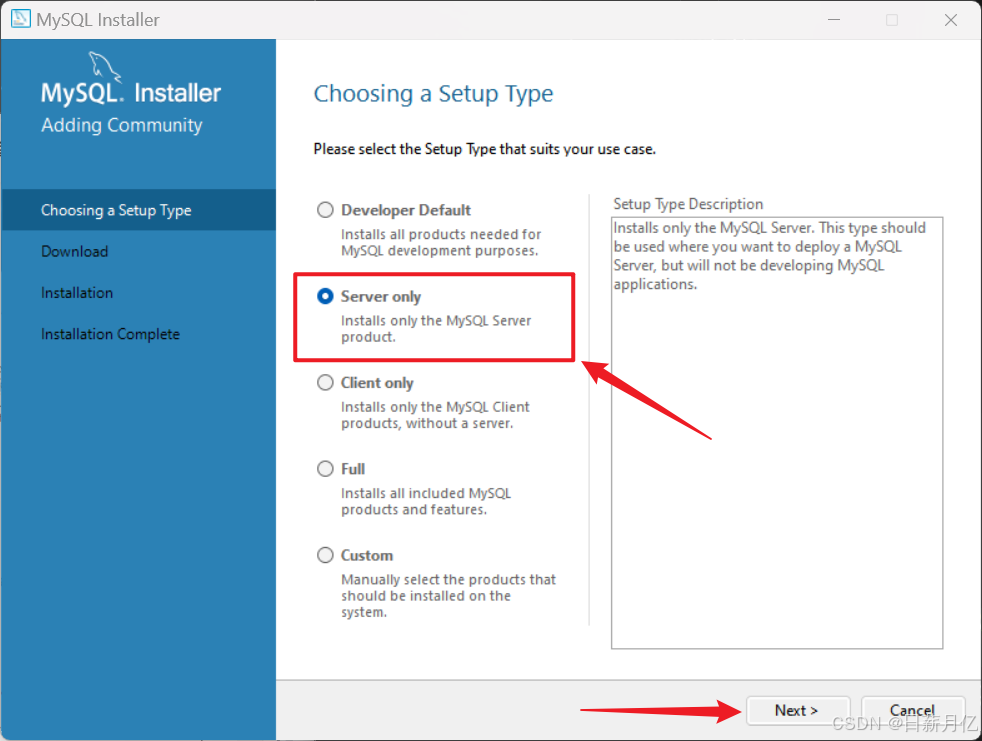982x741 pixels.
Task: Click the Cancel button
Action: [x=912, y=710]
